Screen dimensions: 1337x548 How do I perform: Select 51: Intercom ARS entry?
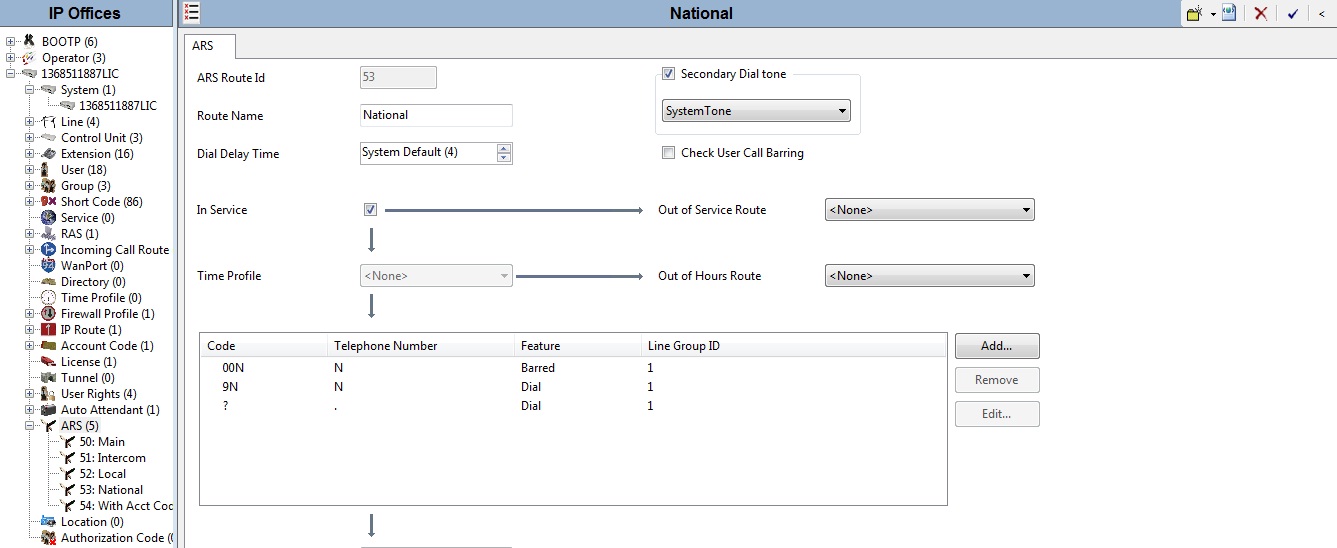point(112,458)
